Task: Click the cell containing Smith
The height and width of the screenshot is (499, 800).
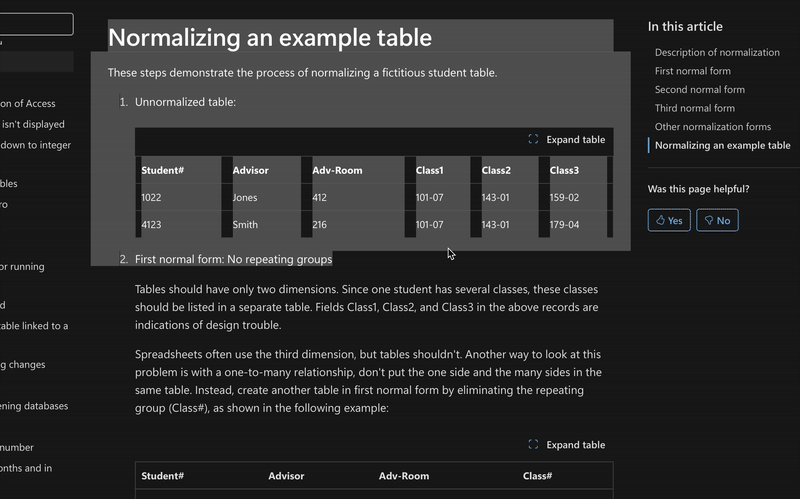Action: (245, 225)
